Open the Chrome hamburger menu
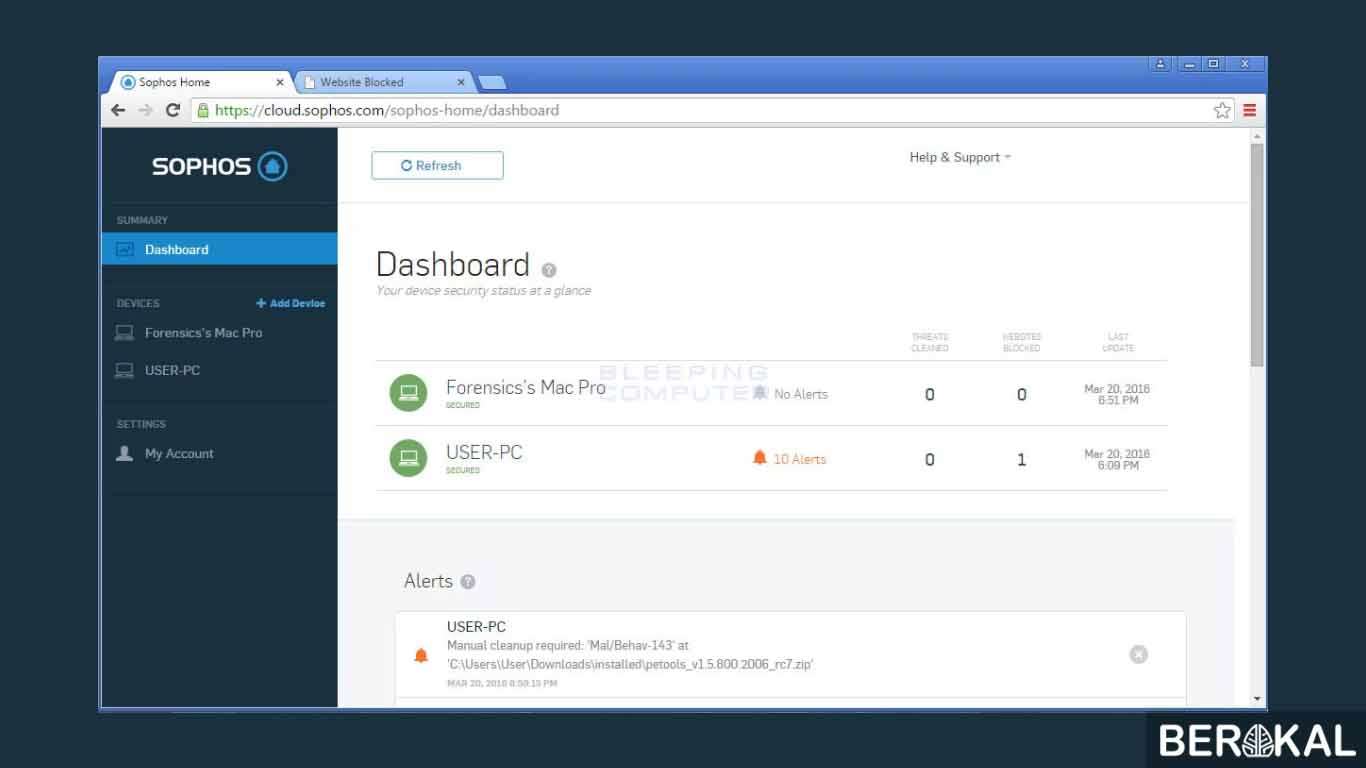 pos(1250,110)
